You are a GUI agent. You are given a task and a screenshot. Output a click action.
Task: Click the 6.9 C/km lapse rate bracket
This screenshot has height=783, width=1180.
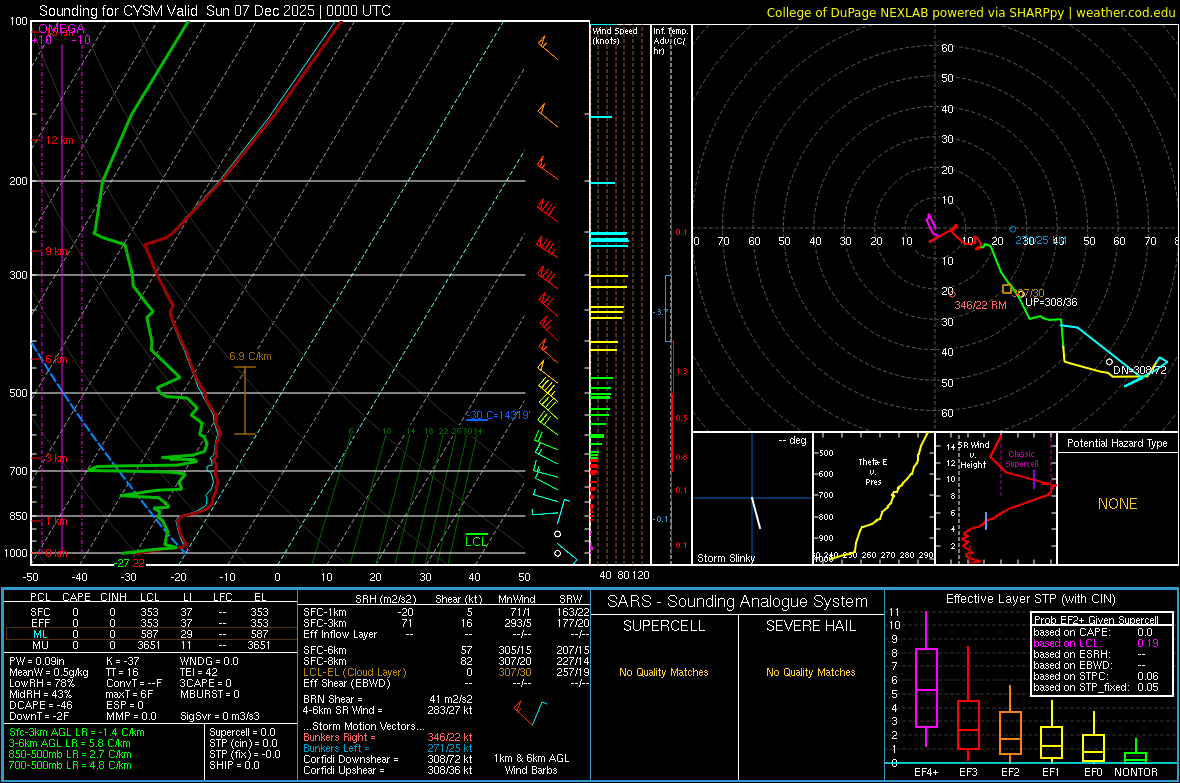pos(245,401)
